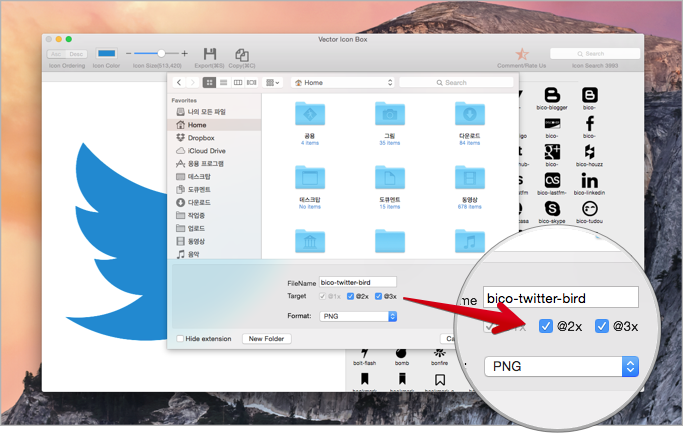This screenshot has width=683, height=433.
Task: Switch the file dialog to icon view
Action: [x=209, y=82]
